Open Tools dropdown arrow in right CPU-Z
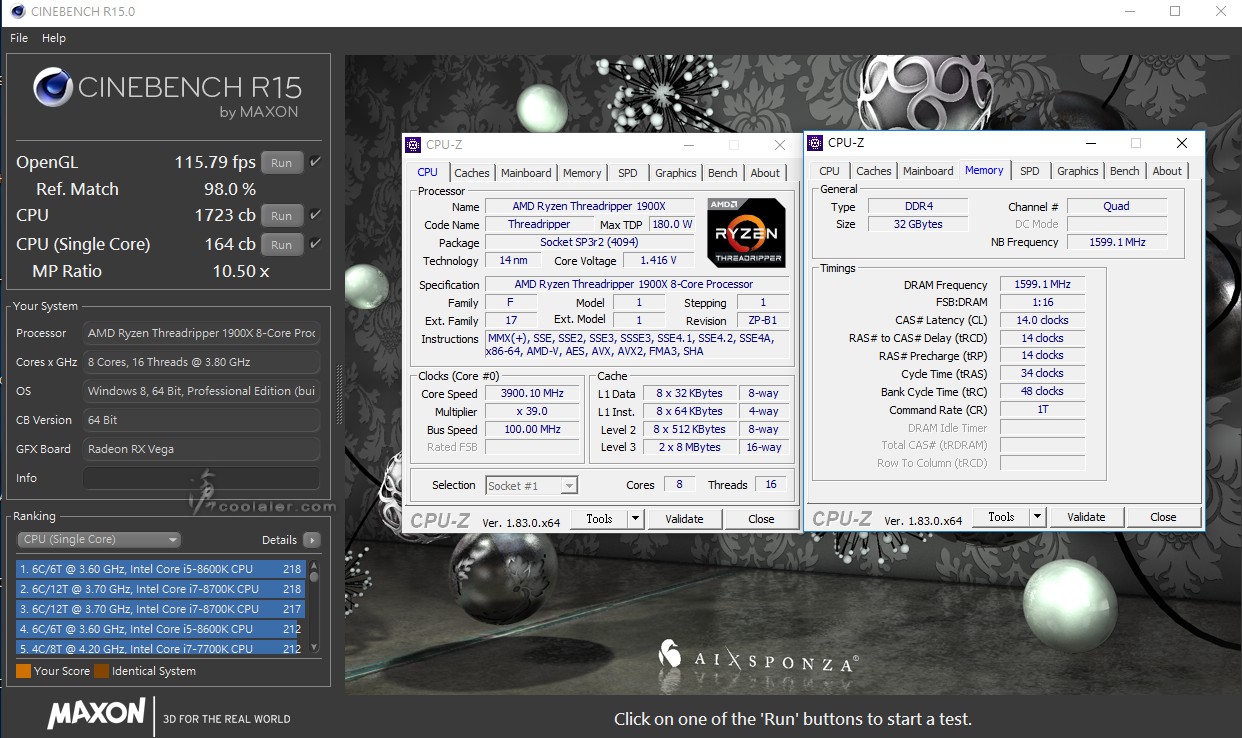Viewport: 1242px width, 738px height. [x=1037, y=517]
